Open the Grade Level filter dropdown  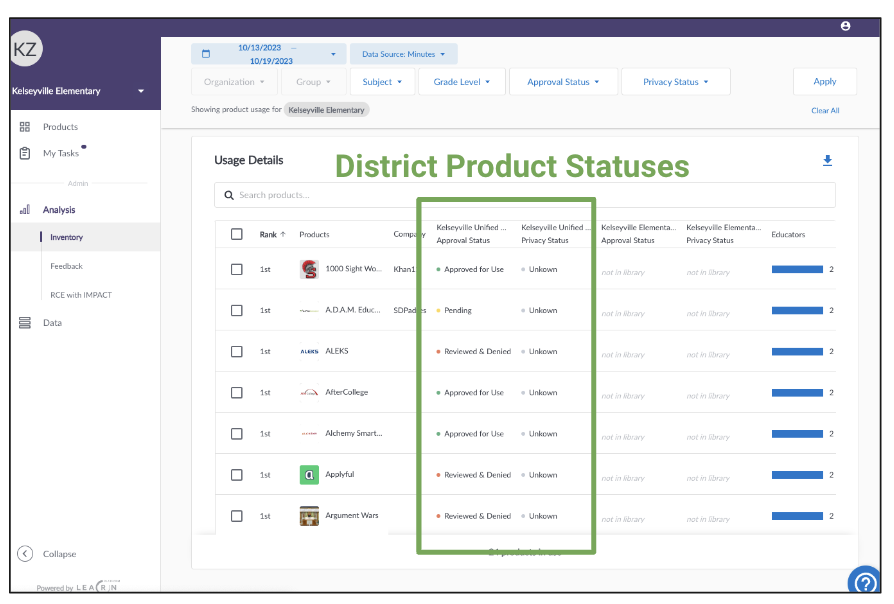click(x=462, y=82)
